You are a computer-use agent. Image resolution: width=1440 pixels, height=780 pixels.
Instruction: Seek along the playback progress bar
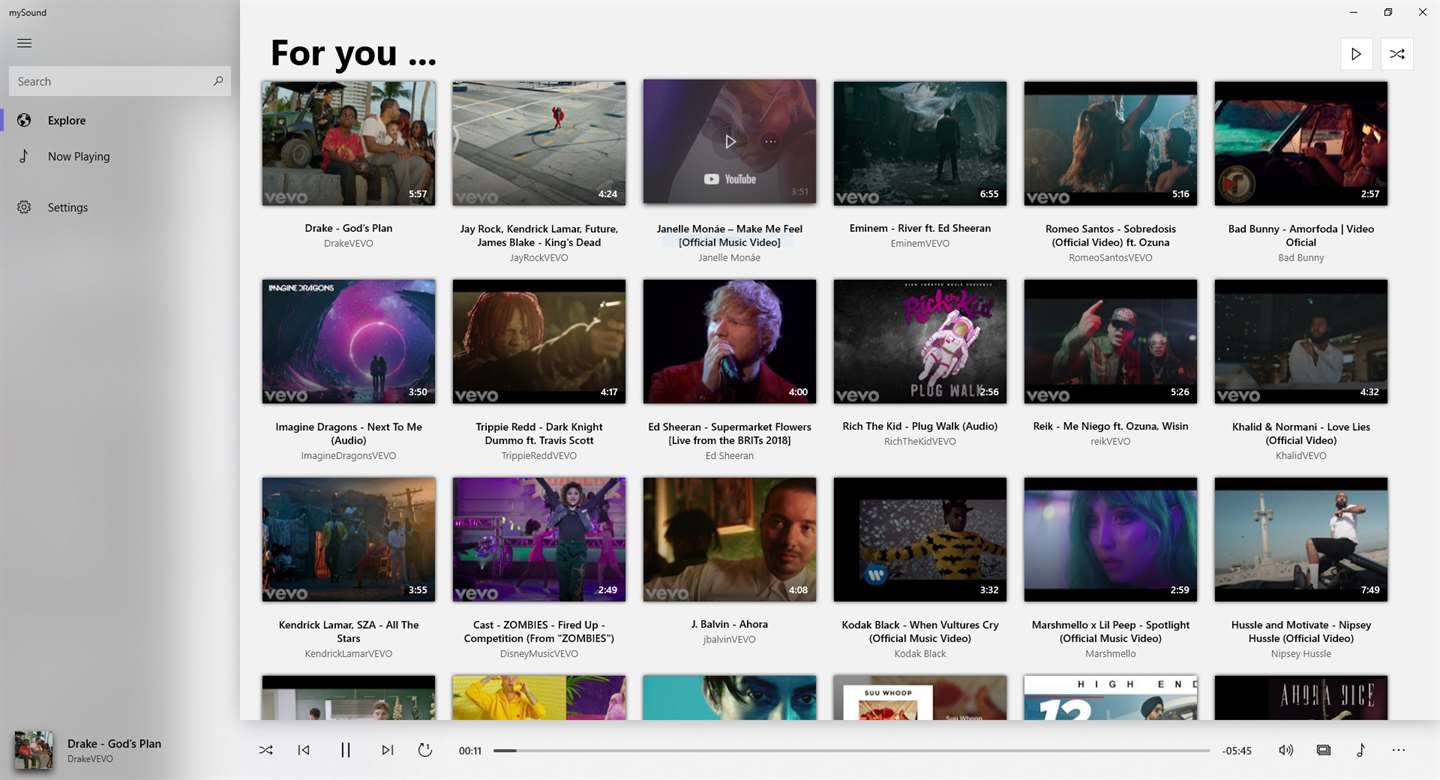[x=851, y=750]
